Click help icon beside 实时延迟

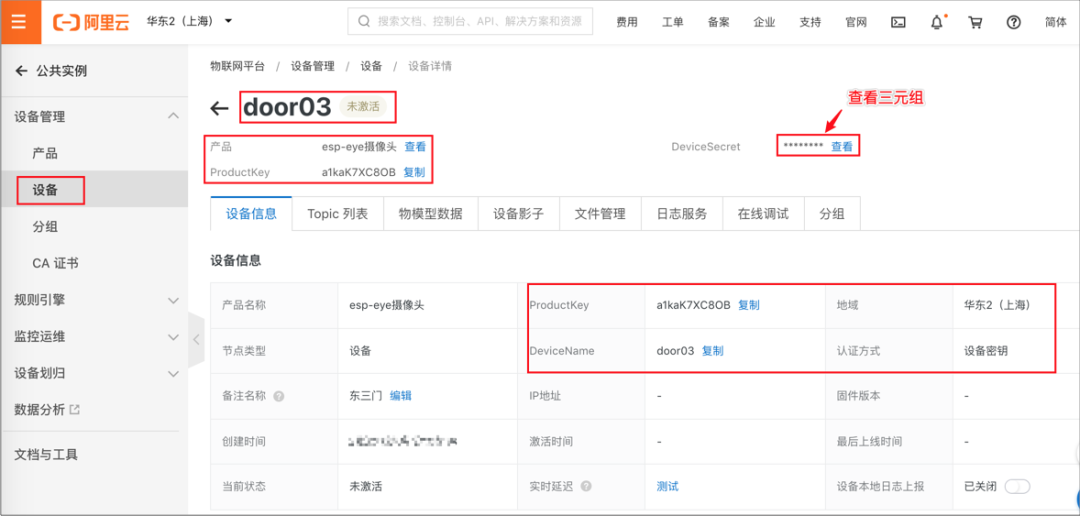[x=586, y=486]
